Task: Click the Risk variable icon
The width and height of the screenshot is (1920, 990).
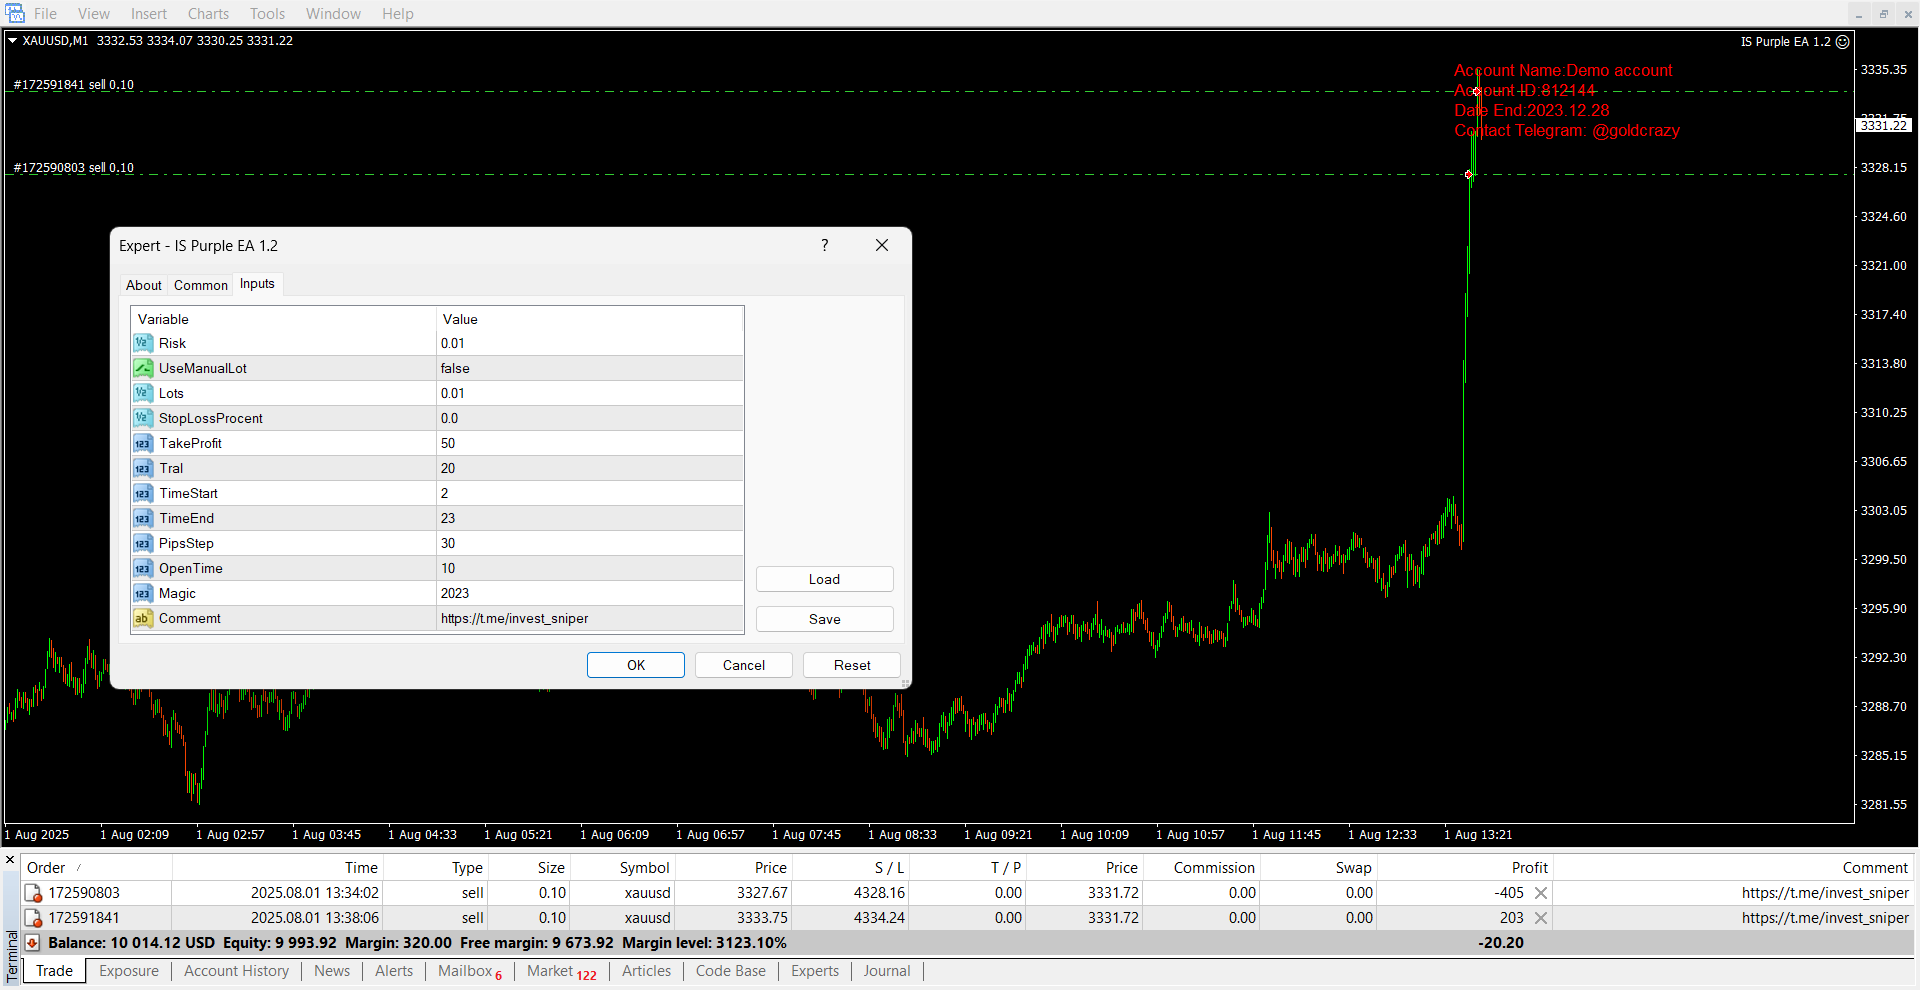Action: click(x=143, y=343)
